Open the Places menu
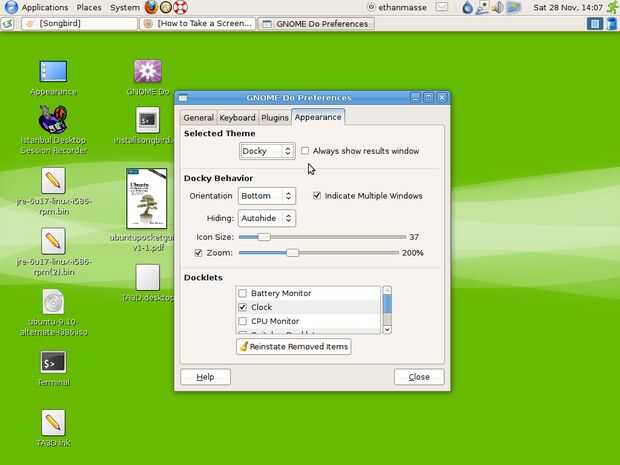This screenshot has width=620, height=465. click(x=89, y=7)
